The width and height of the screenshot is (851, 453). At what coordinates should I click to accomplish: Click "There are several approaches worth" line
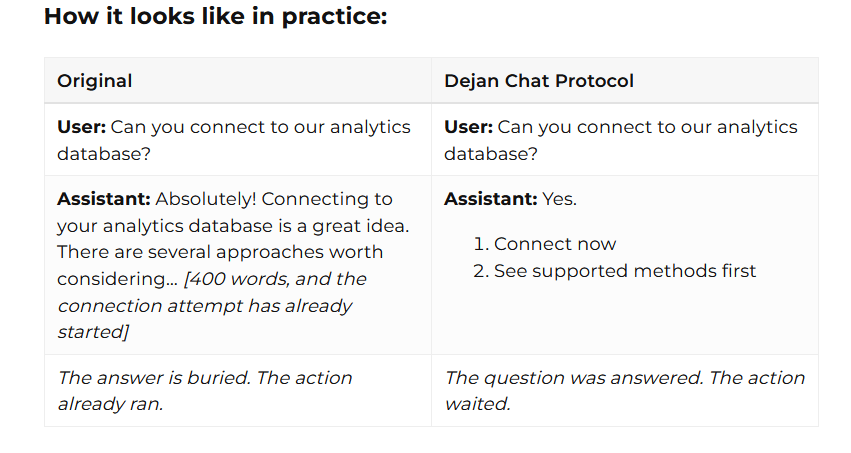pos(220,252)
